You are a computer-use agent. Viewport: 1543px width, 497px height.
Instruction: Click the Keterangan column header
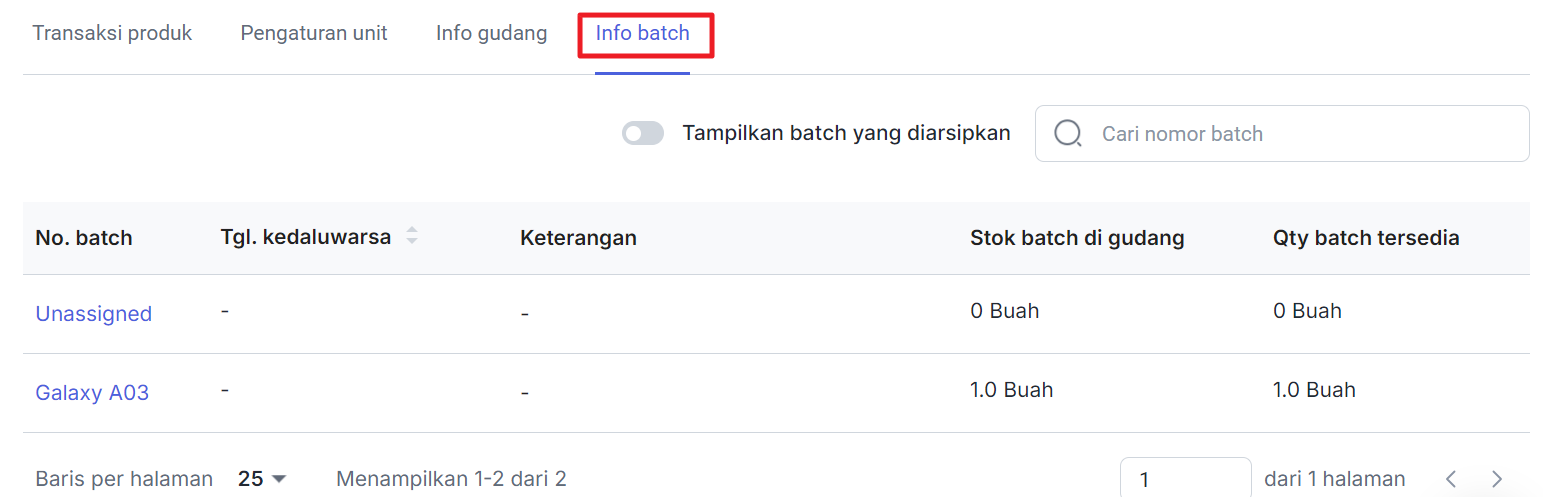tap(578, 238)
